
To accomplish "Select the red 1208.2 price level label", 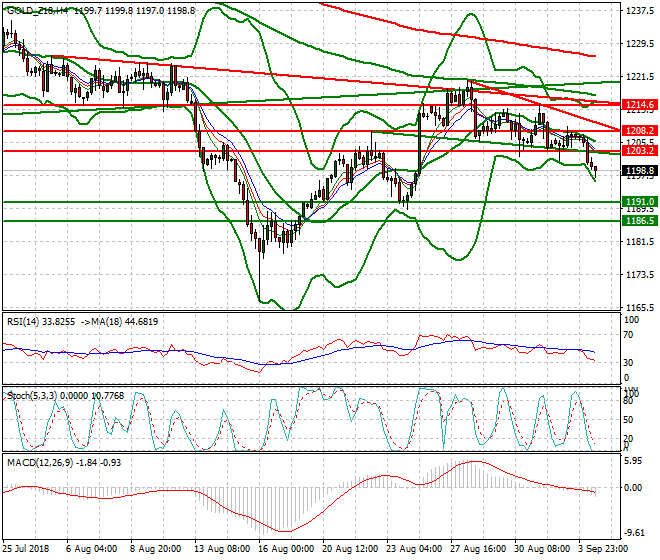I will (x=638, y=131).
